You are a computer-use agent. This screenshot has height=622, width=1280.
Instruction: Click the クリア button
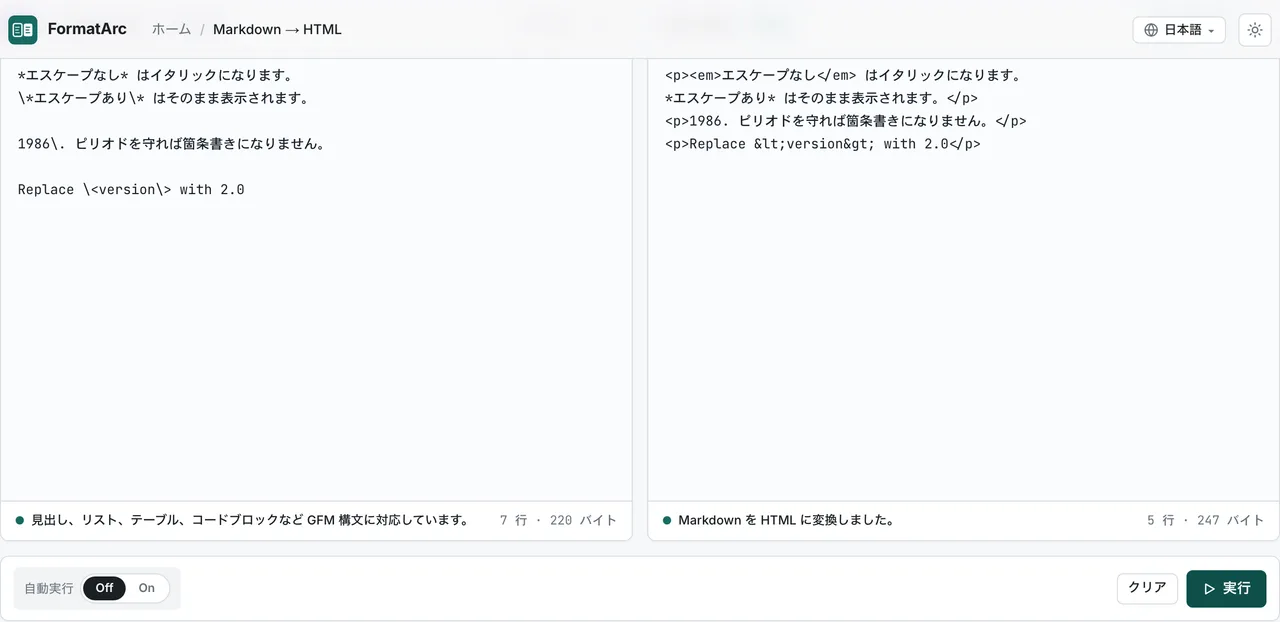tap(1147, 588)
